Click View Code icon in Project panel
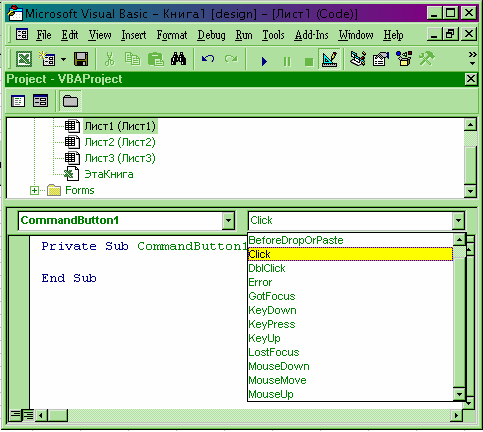483x432 pixels. click(18, 101)
